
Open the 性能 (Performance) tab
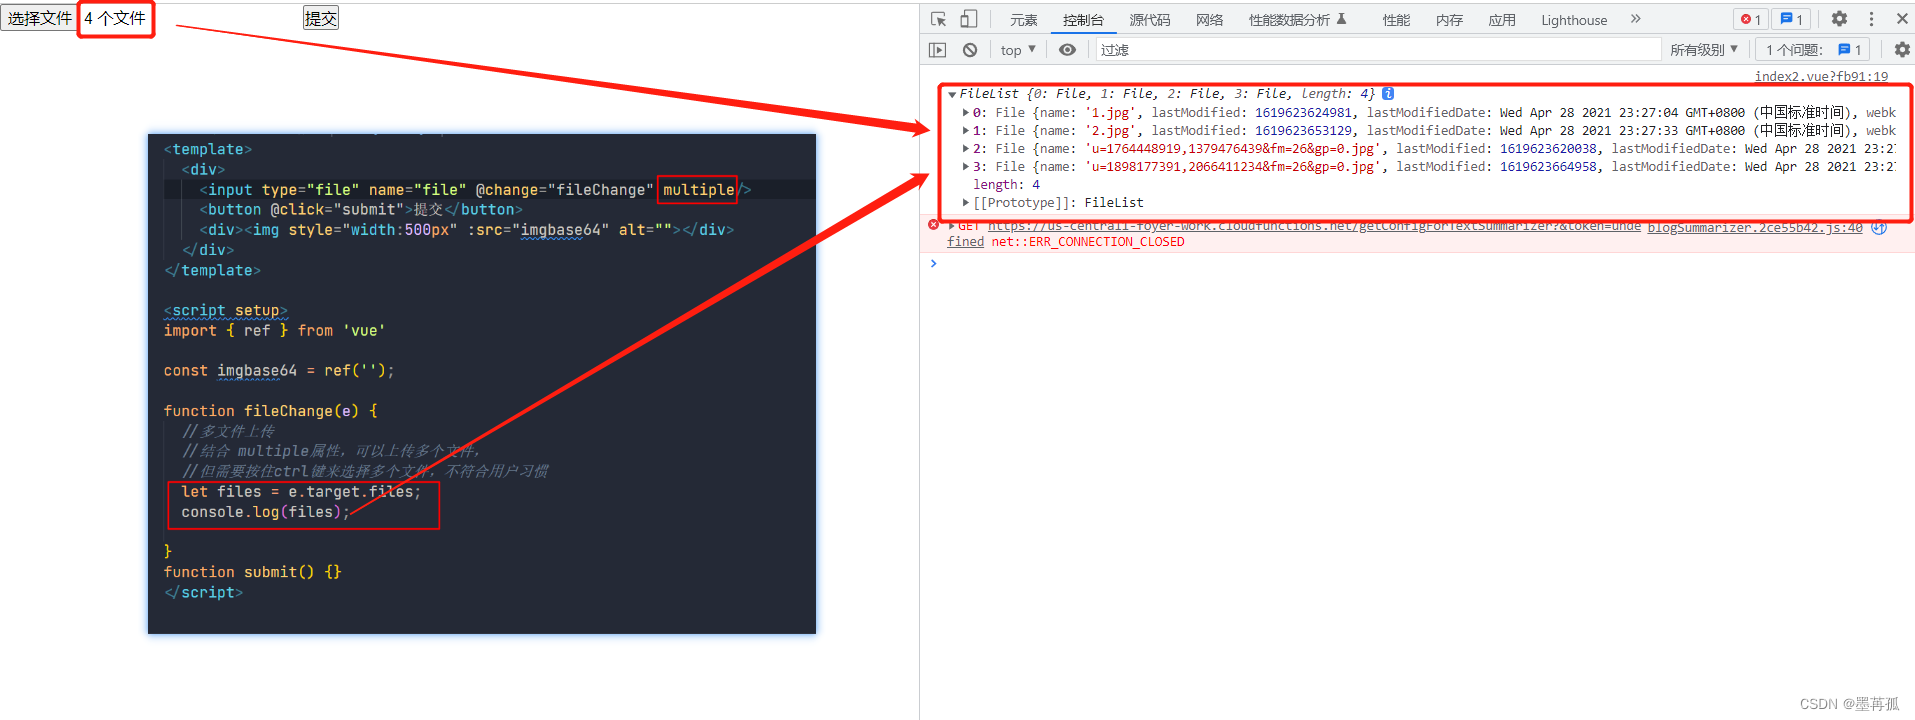coord(1396,20)
